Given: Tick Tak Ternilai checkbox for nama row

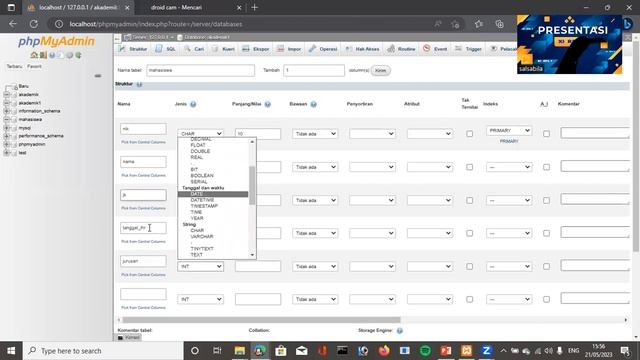Looking at the screenshot, I should (x=469, y=167).
